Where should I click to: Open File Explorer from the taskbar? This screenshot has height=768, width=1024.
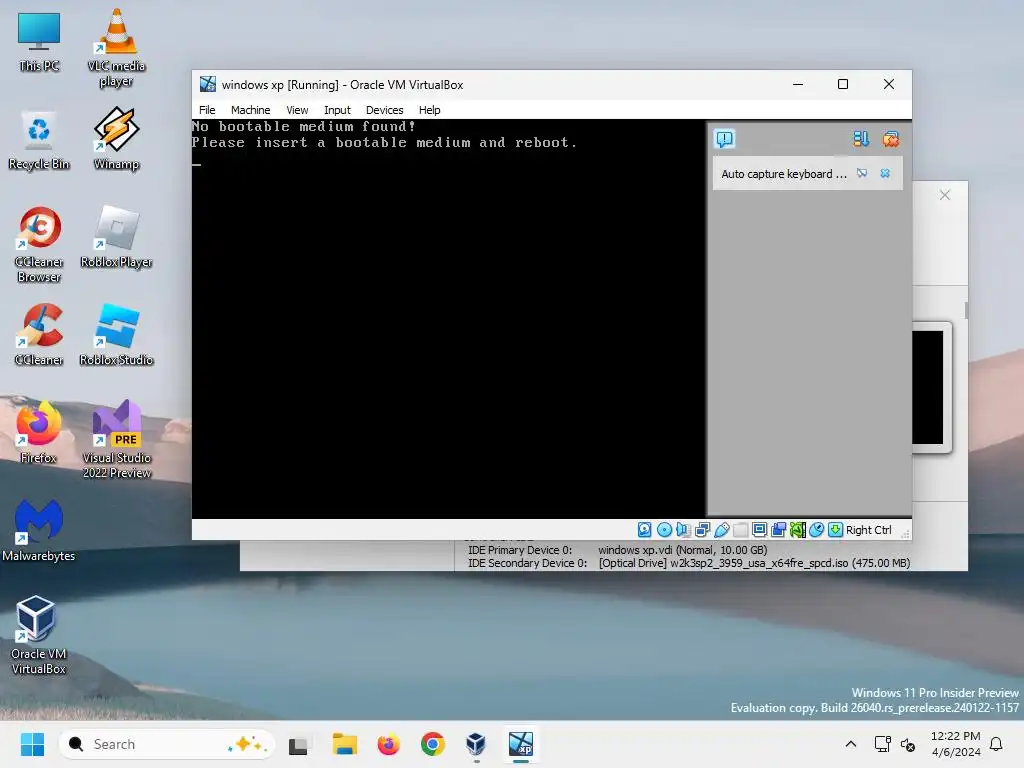tap(344, 744)
